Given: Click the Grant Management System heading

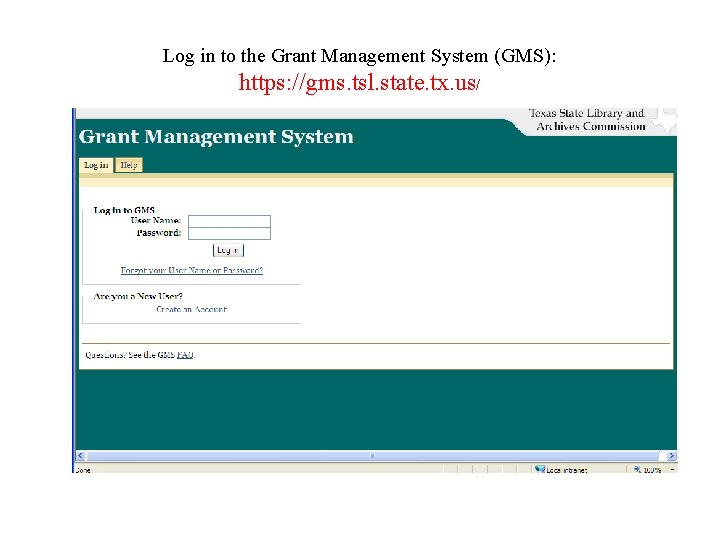Looking at the screenshot, I should (216, 136).
